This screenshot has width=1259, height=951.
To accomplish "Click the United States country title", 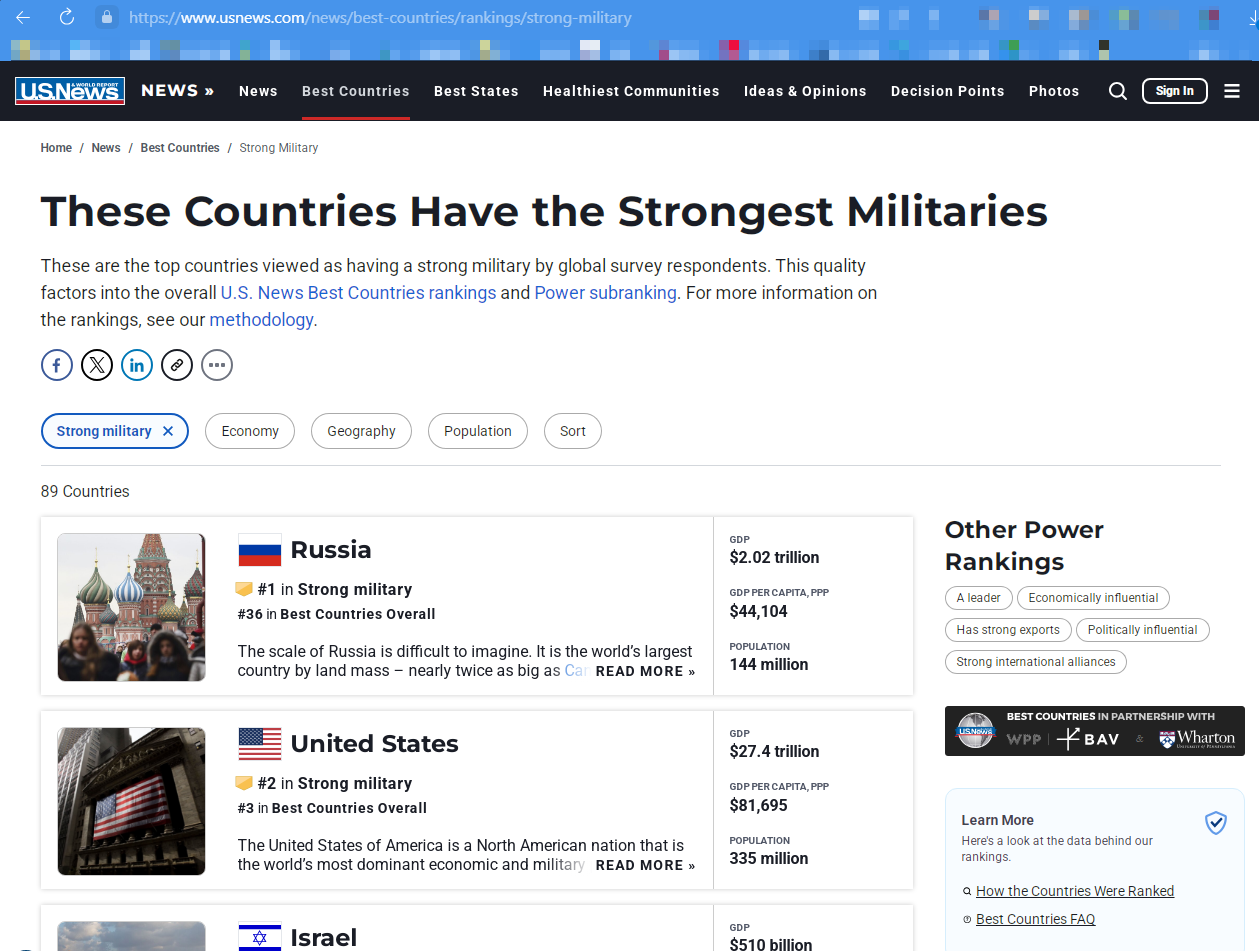I will click(x=375, y=744).
